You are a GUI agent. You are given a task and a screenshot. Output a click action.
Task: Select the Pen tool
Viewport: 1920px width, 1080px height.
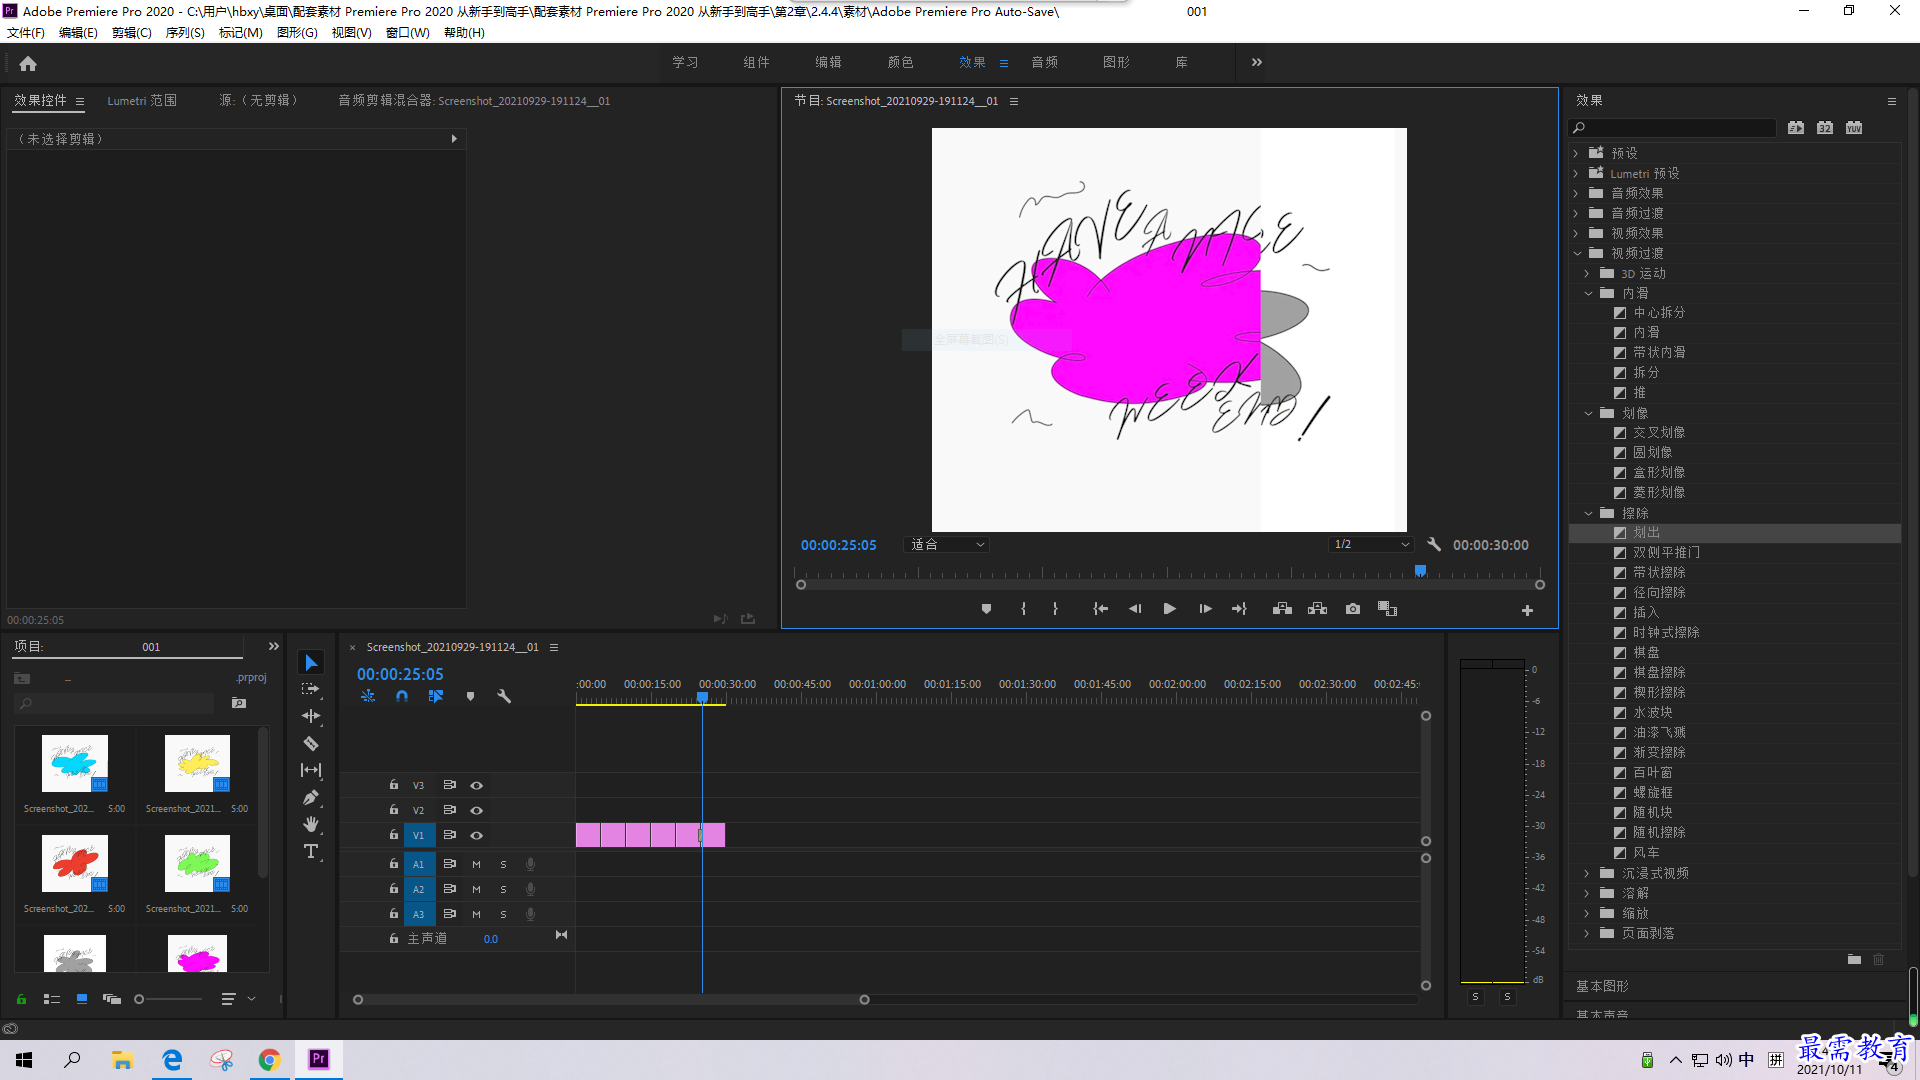point(311,797)
